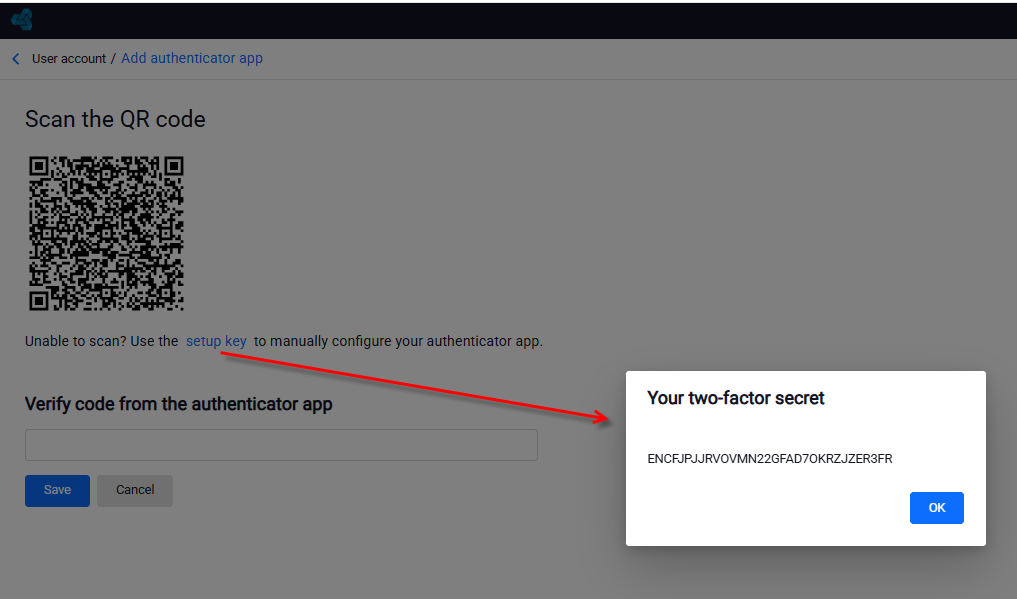Click the app logo in the top bar
1017x599 pixels.
click(22, 20)
